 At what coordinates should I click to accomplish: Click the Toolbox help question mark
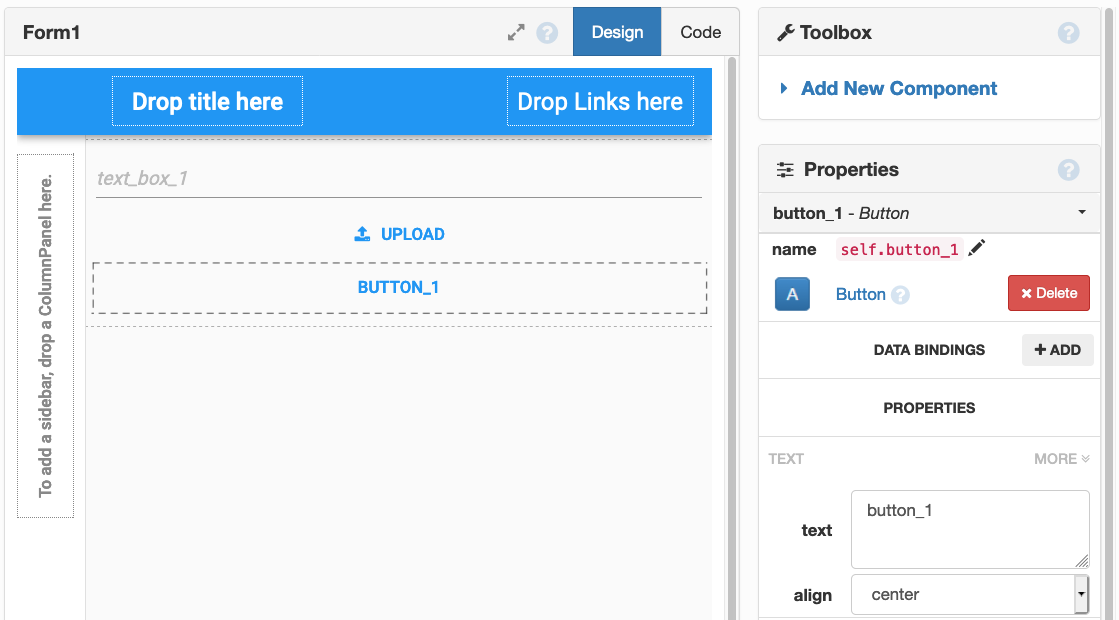[1068, 32]
